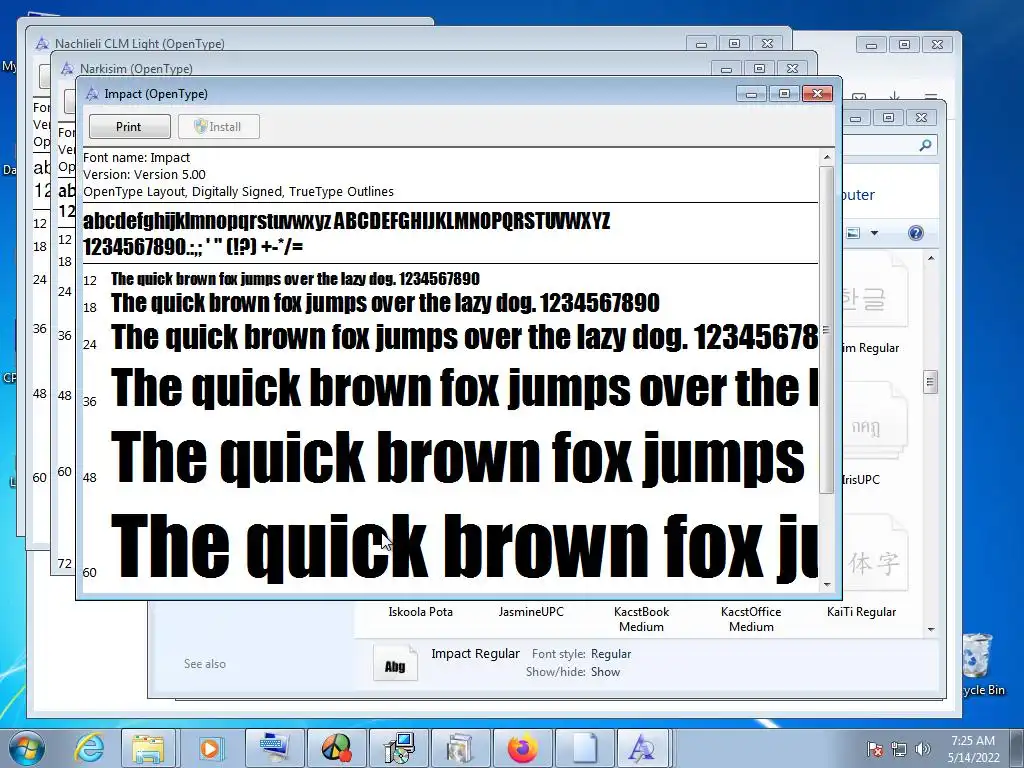Open Windows Media Player from taskbar
Screen dimensions: 1024x768
(210, 748)
